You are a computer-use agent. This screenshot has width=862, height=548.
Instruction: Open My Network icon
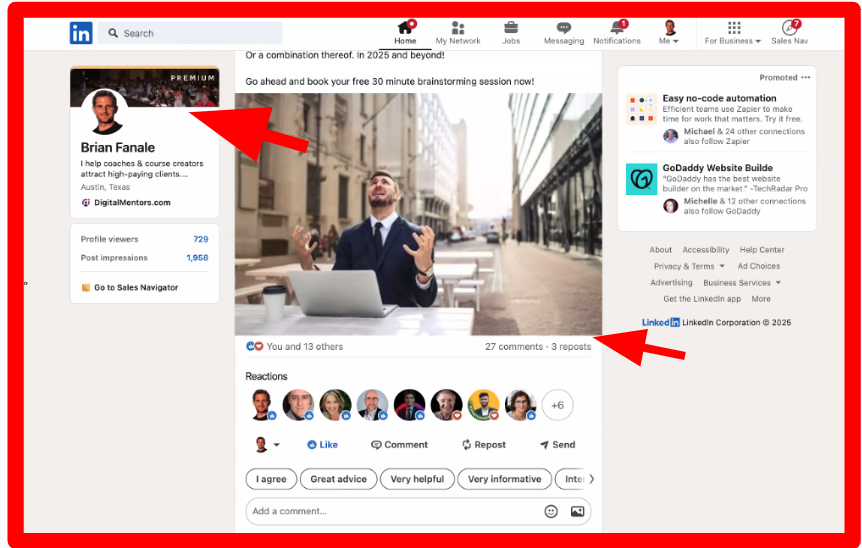pos(458,28)
